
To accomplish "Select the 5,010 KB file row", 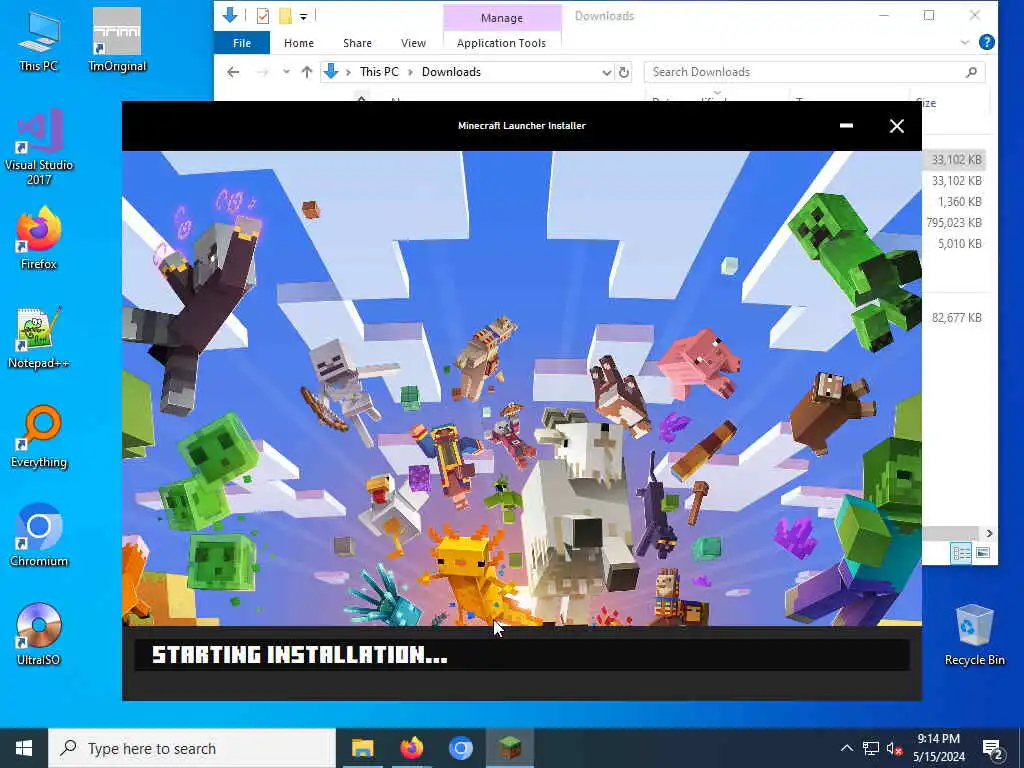I will tap(954, 244).
